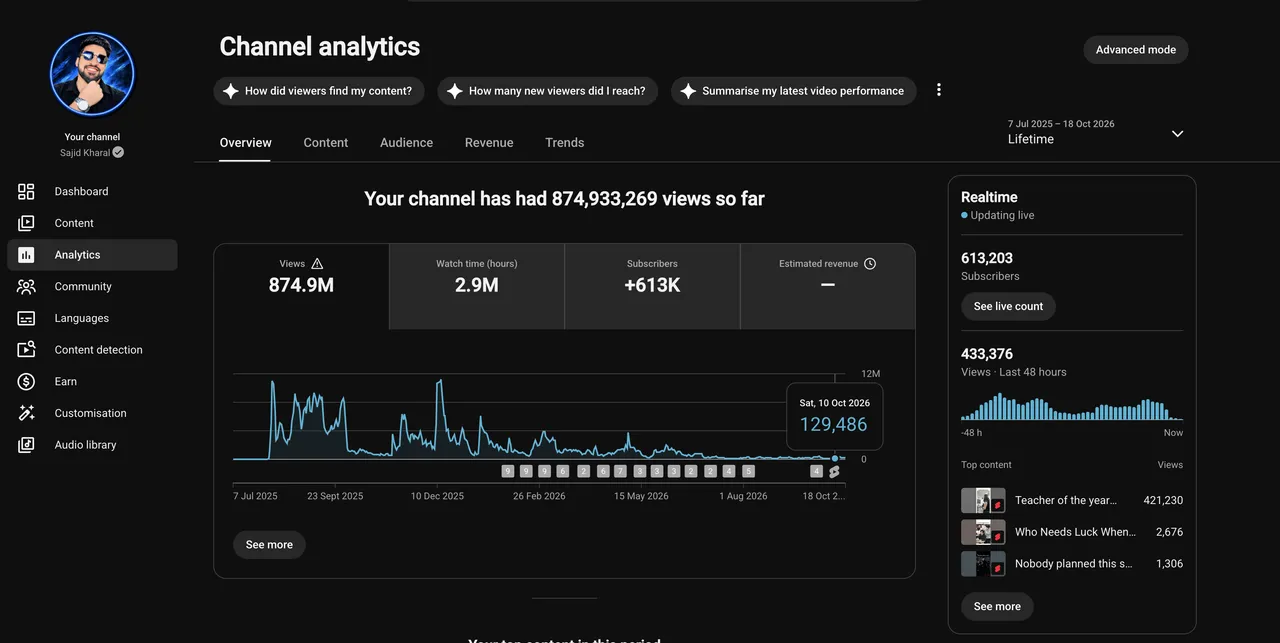Click the axis label '15 May 2026'
1280x643 pixels.
(641, 496)
